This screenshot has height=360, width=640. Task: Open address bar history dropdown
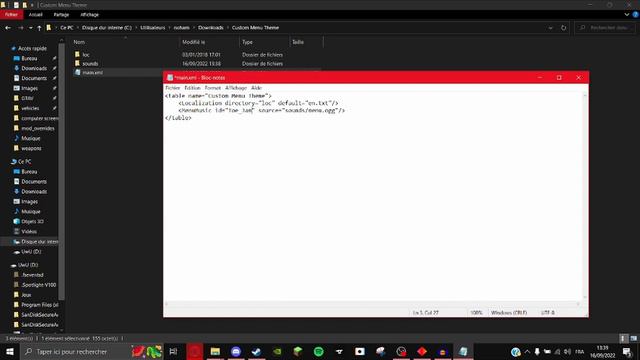coord(551,28)
